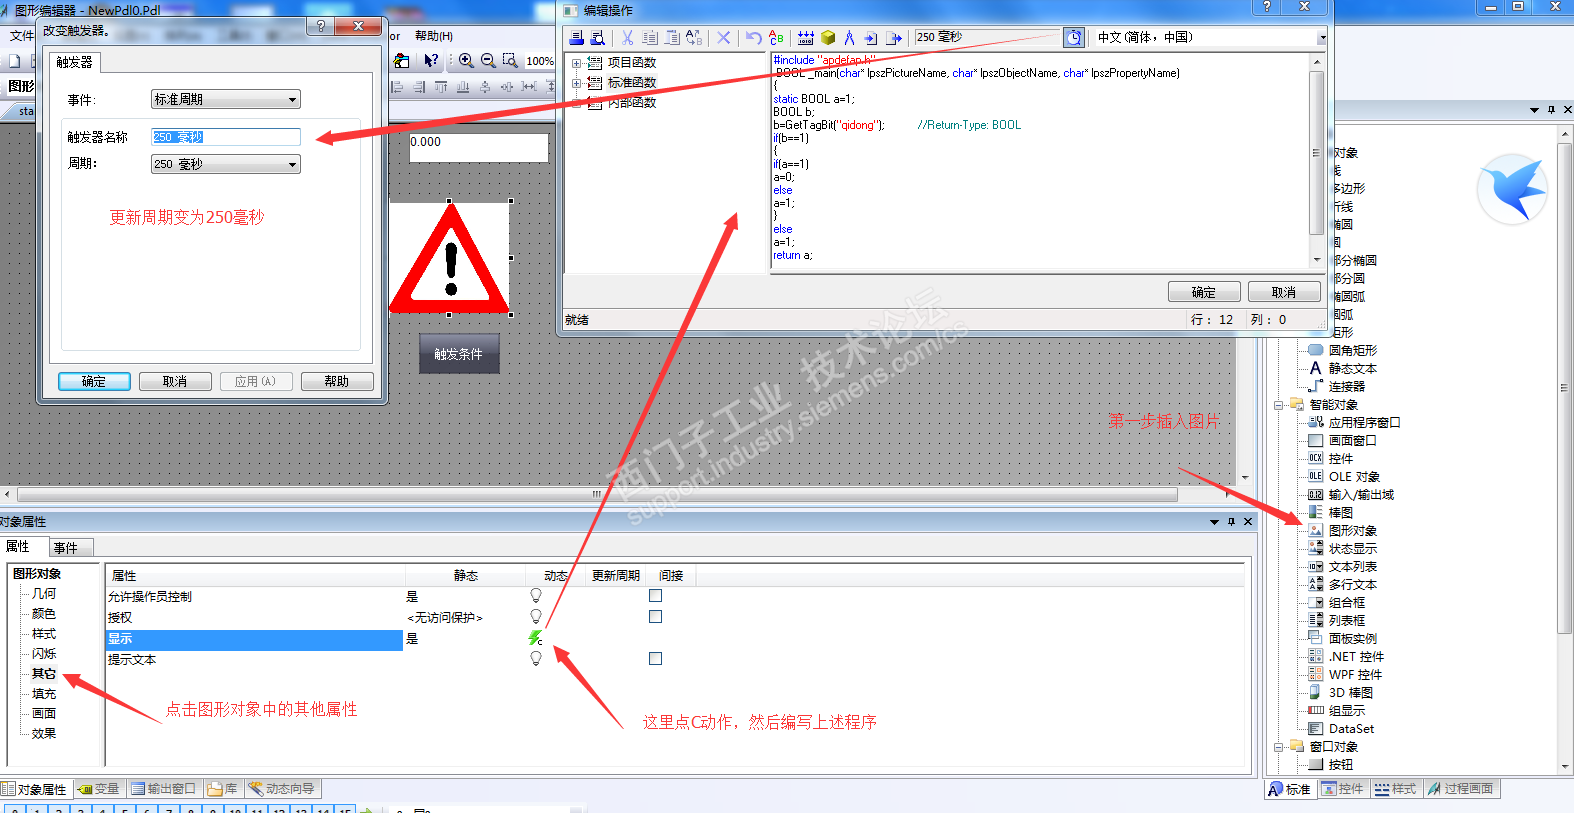This screenshot has width=1574, height=813.
Task: Expand the 项目函数 tree node
Action: tap(576, 63)
